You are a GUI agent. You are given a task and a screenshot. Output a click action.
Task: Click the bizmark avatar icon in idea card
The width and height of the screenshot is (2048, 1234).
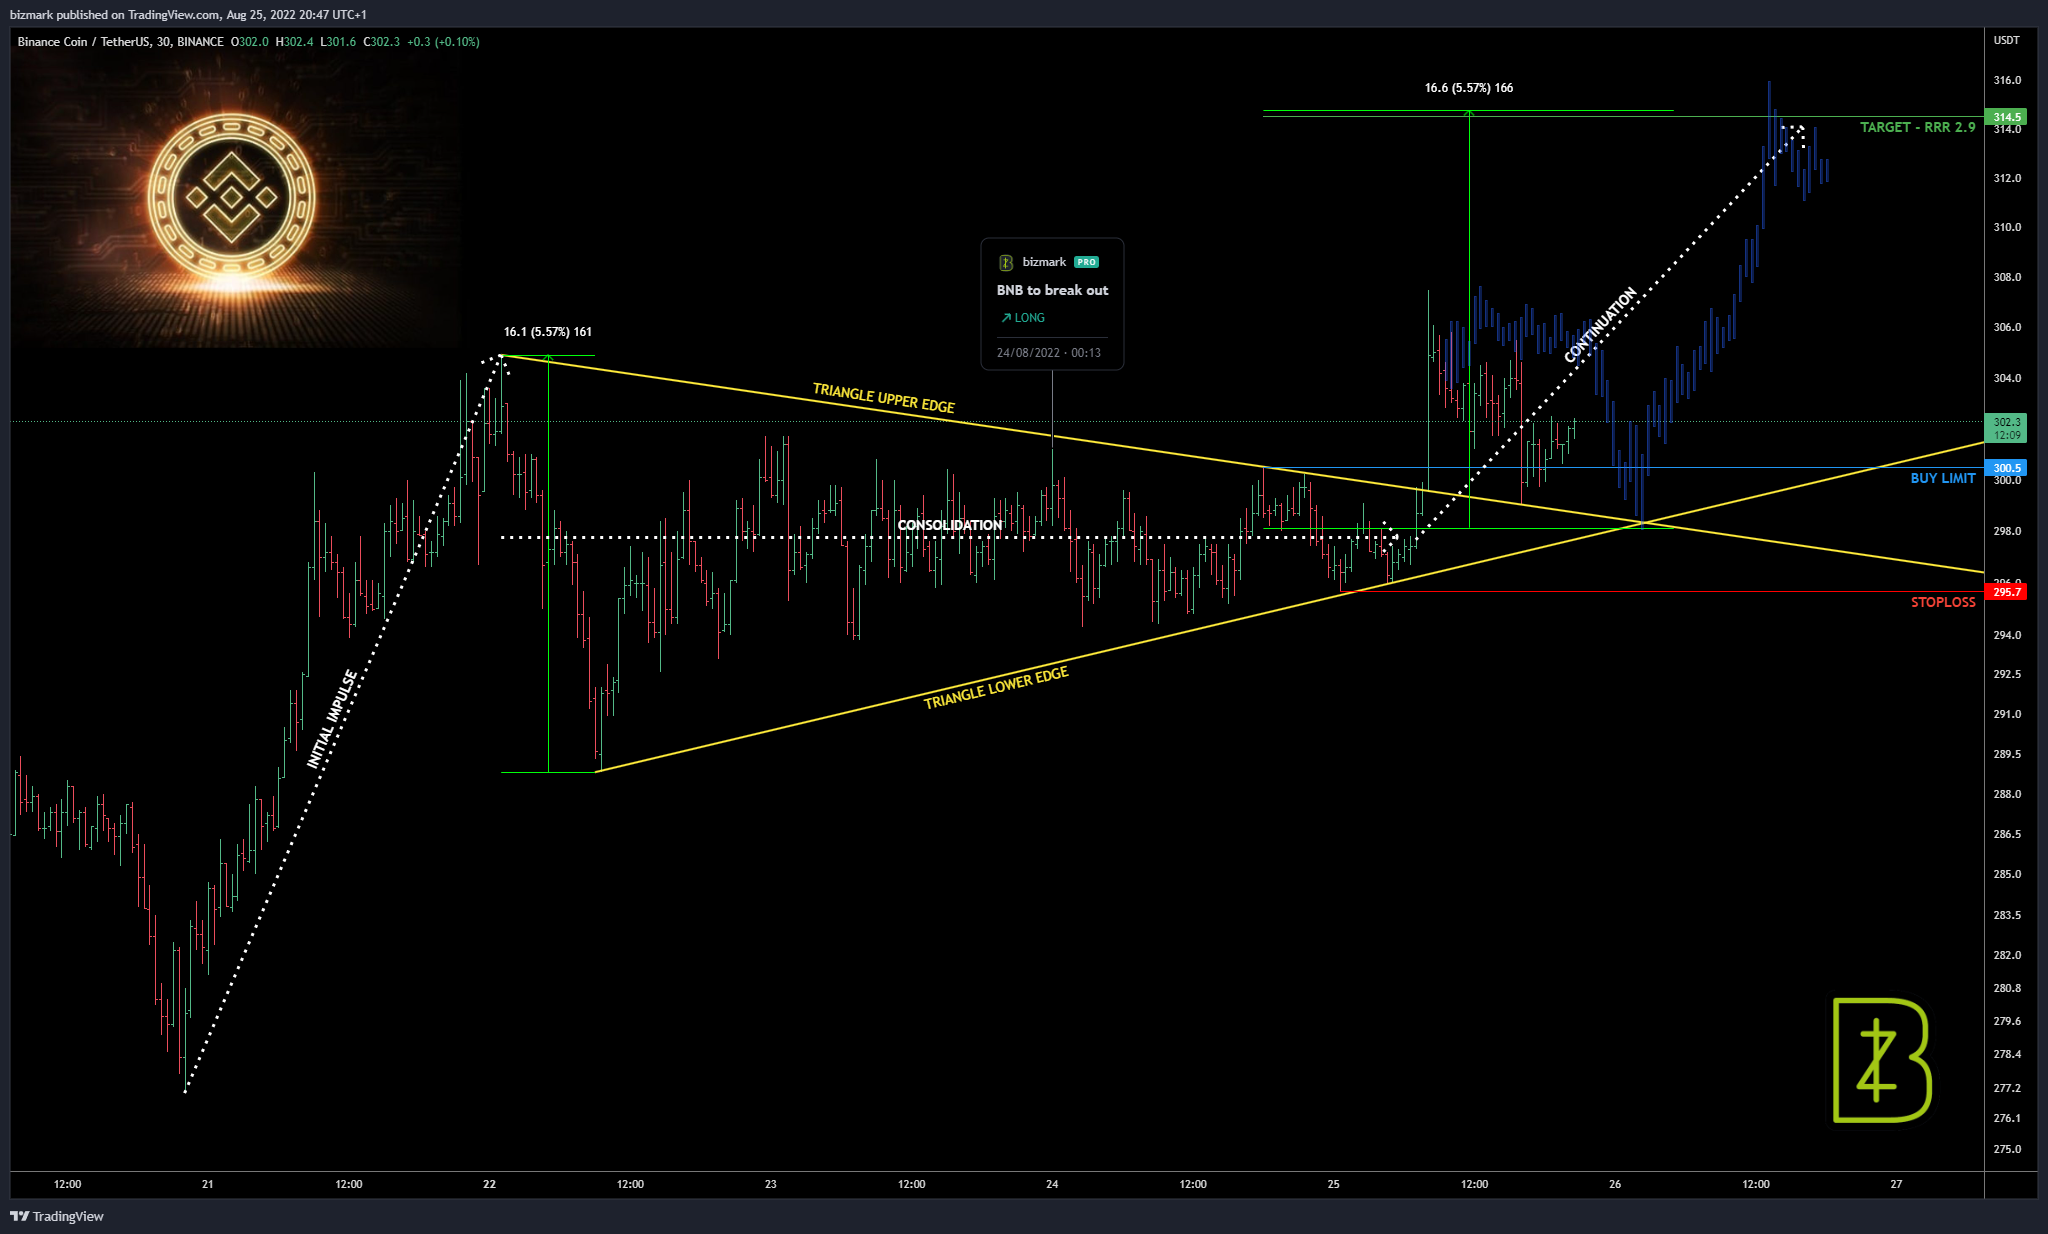(x=1006, y=262)
